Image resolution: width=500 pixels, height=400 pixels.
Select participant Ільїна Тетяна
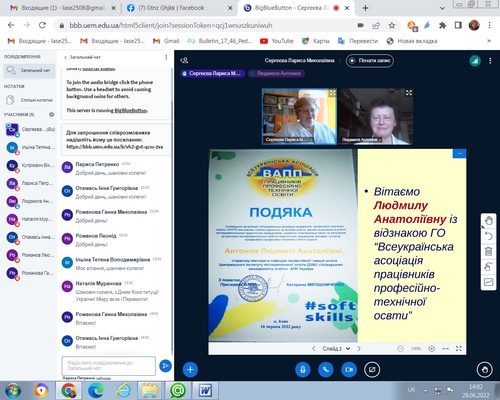30,147
